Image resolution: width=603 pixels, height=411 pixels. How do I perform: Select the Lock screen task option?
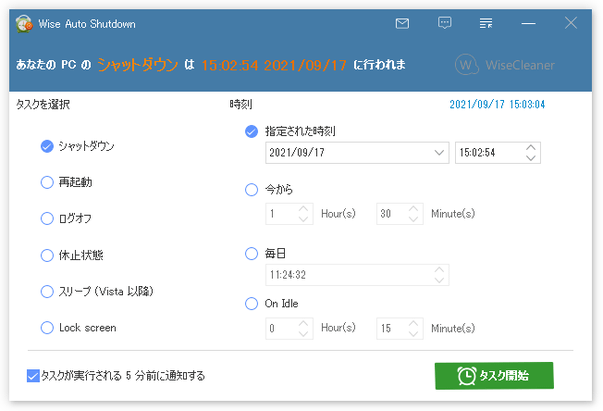pyautogui.click(x=47, y=328)
